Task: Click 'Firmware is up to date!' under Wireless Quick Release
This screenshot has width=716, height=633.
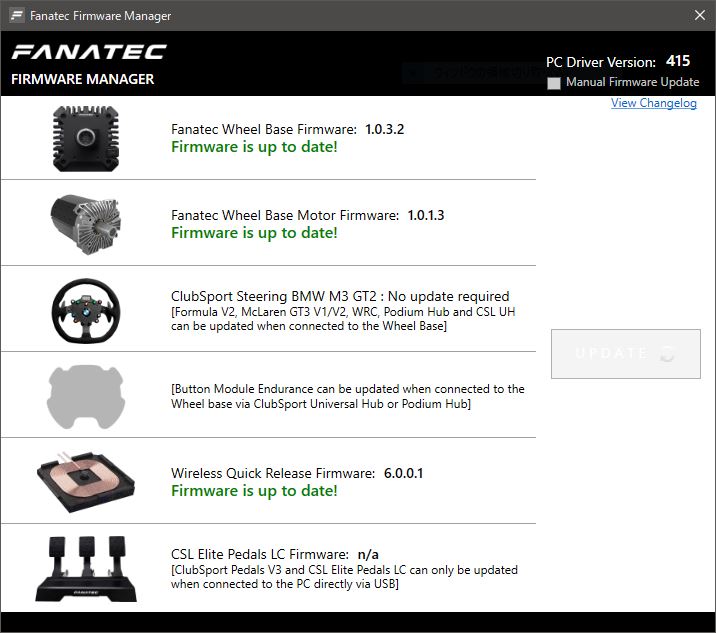Action: click(x=254, y=491)
